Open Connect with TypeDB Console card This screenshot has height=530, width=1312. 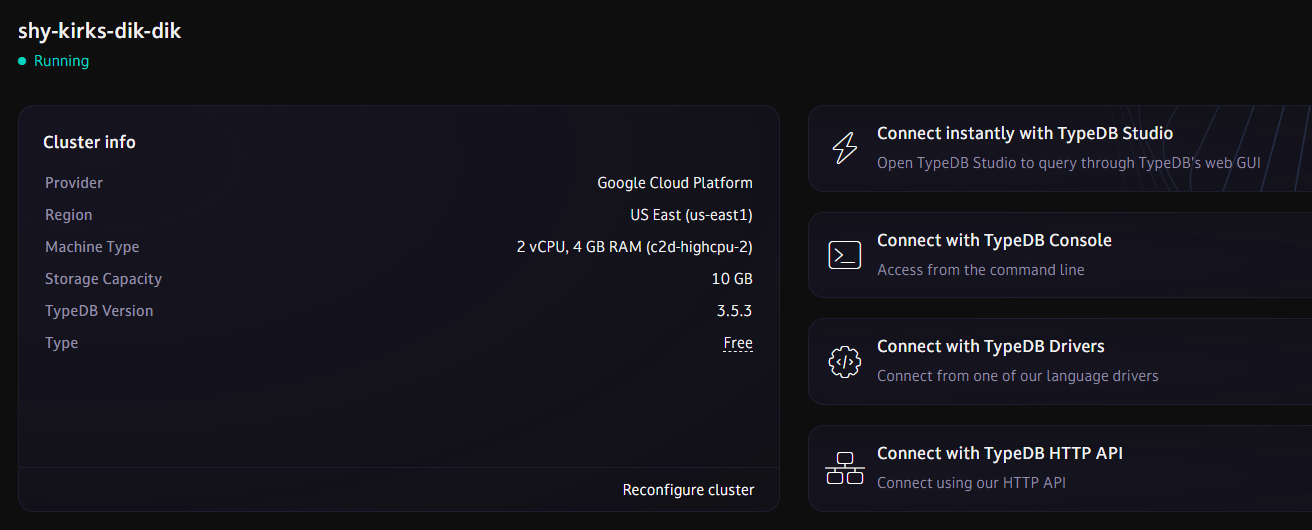tap(1060, 255)
